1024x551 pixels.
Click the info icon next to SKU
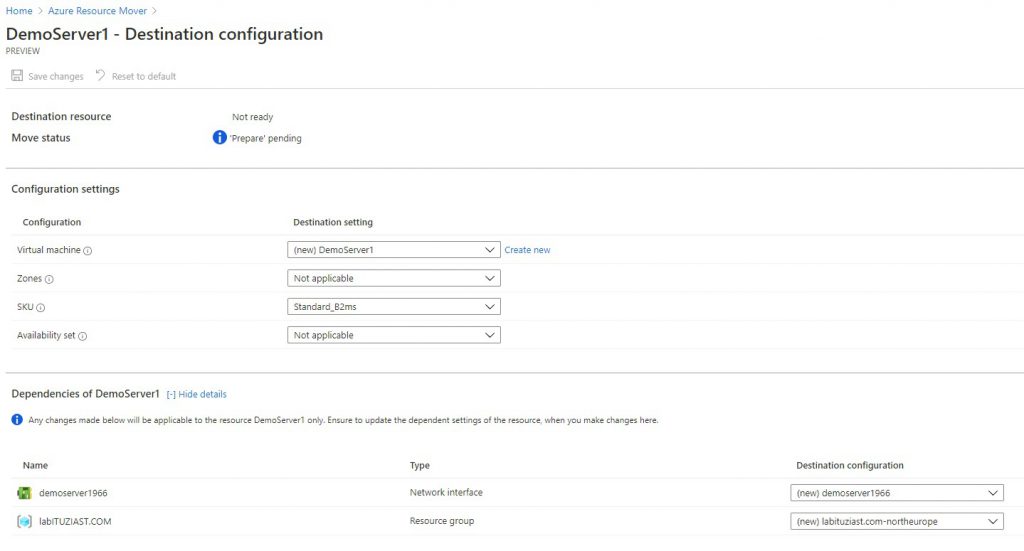click(x=40, y=307)
